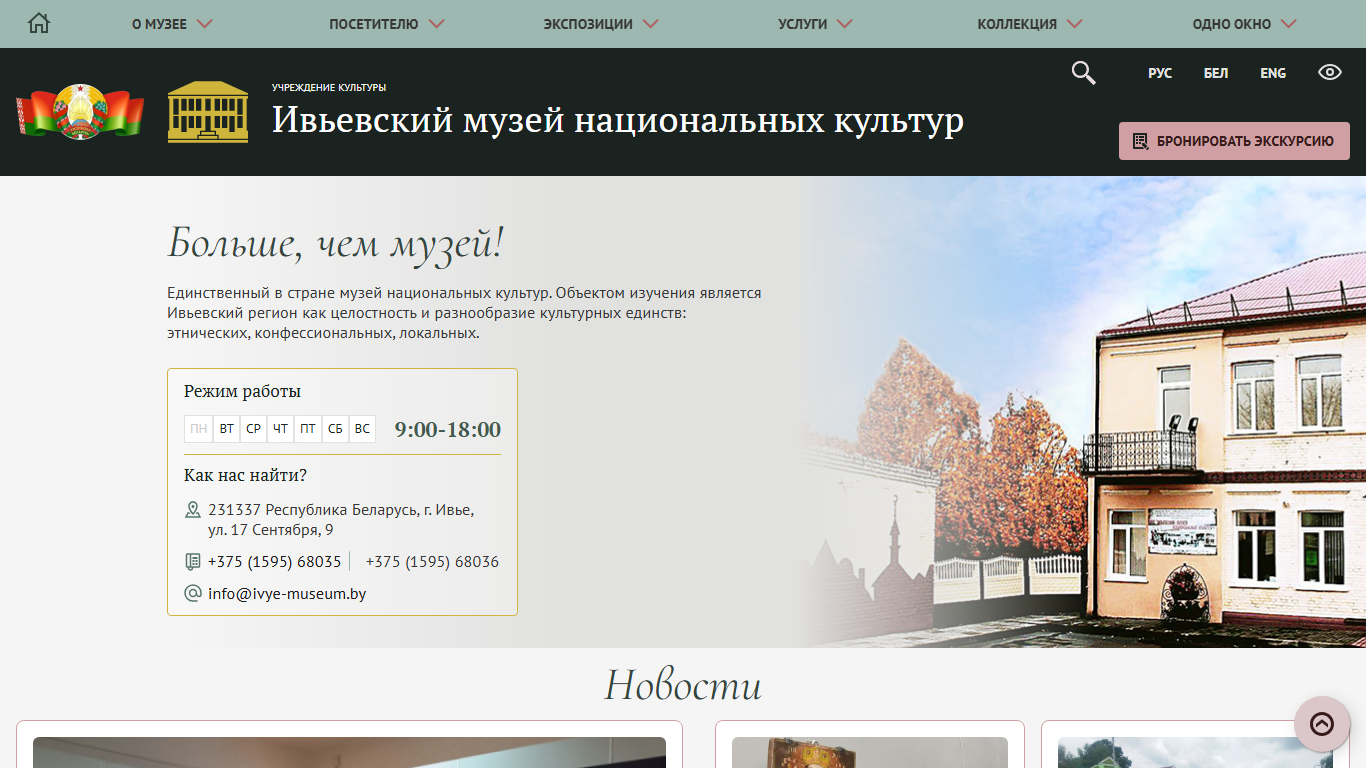
Task: Open the КОЛЛЕКЦИЯ menu
Action: (x=1017, y=24)
